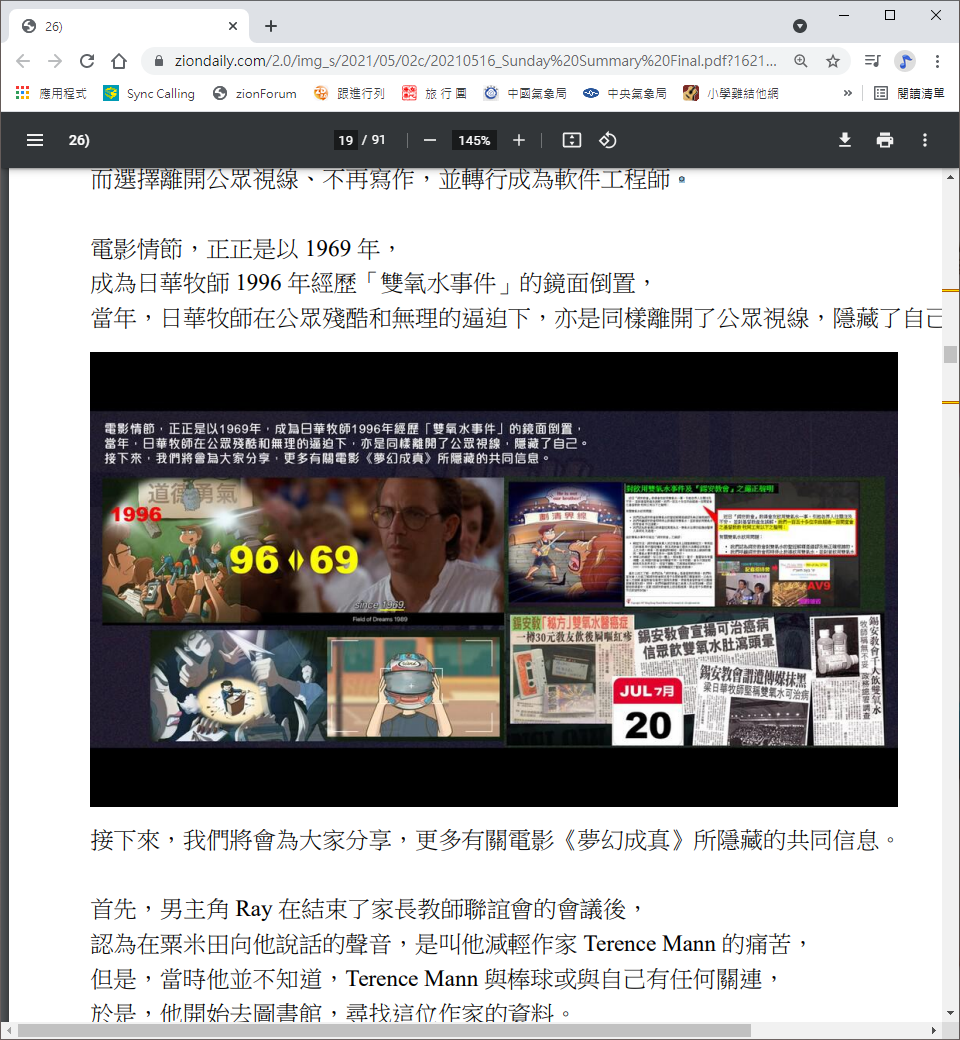The height and width of the screenshot is (1040, 960).
Task: Click the PDF title text 26)
Action: tap(79, 140)
